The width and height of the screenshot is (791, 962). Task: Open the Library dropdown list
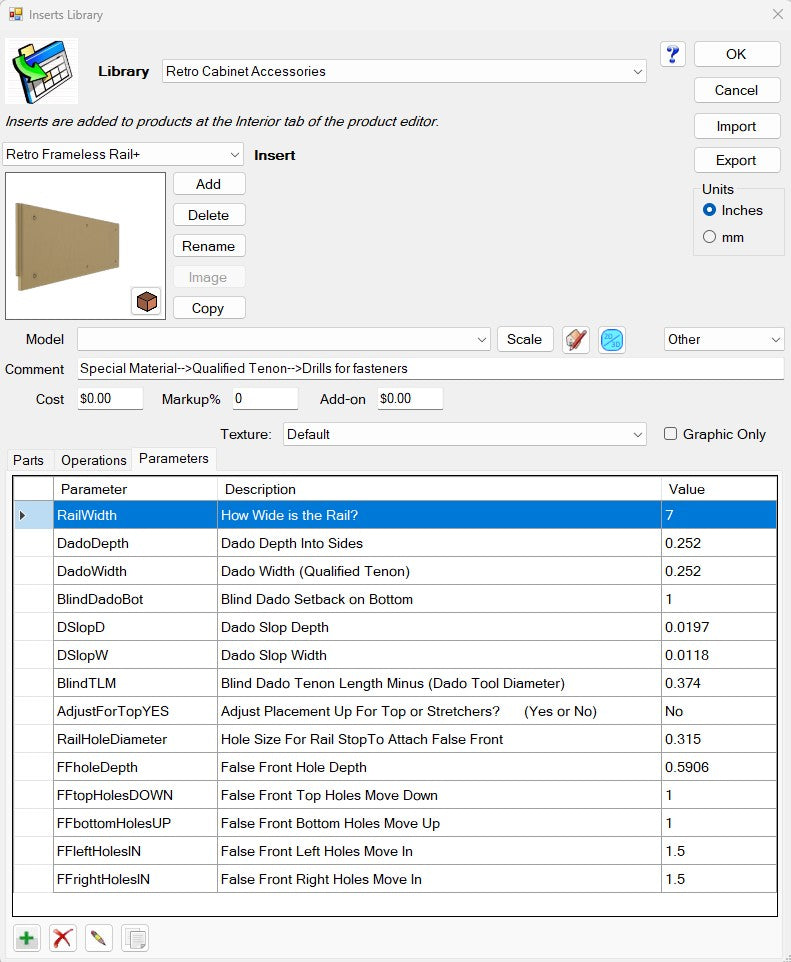tap(637, 72)
